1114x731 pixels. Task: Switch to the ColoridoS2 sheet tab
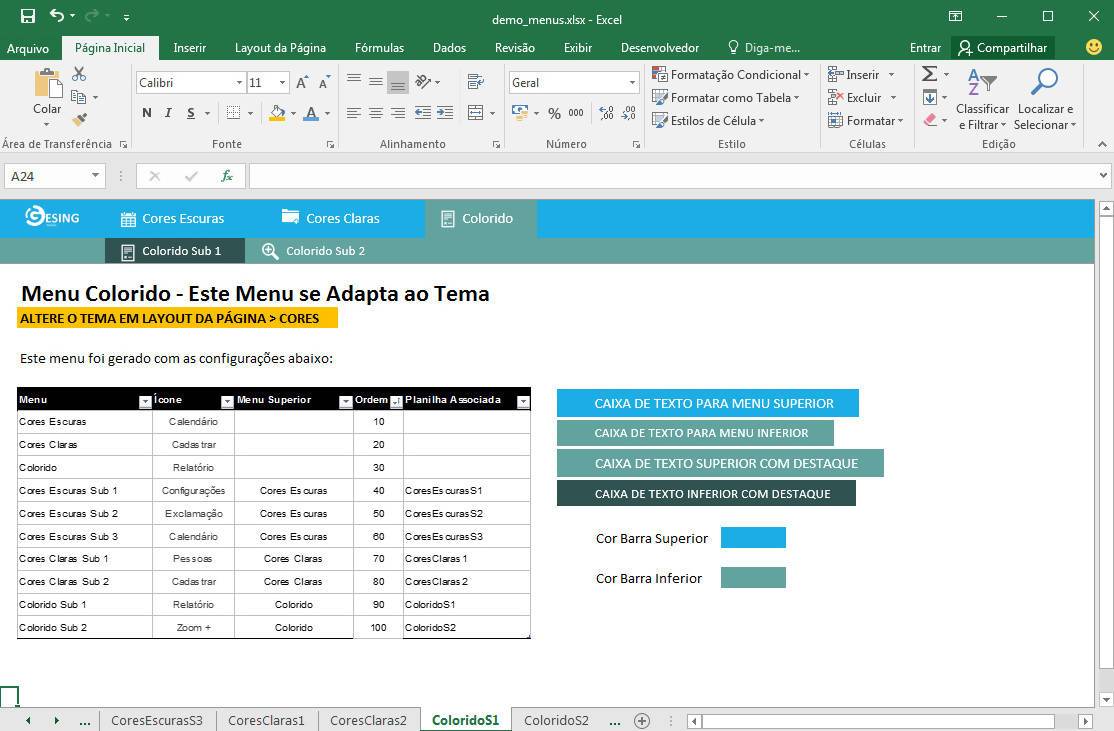[556, 720]
